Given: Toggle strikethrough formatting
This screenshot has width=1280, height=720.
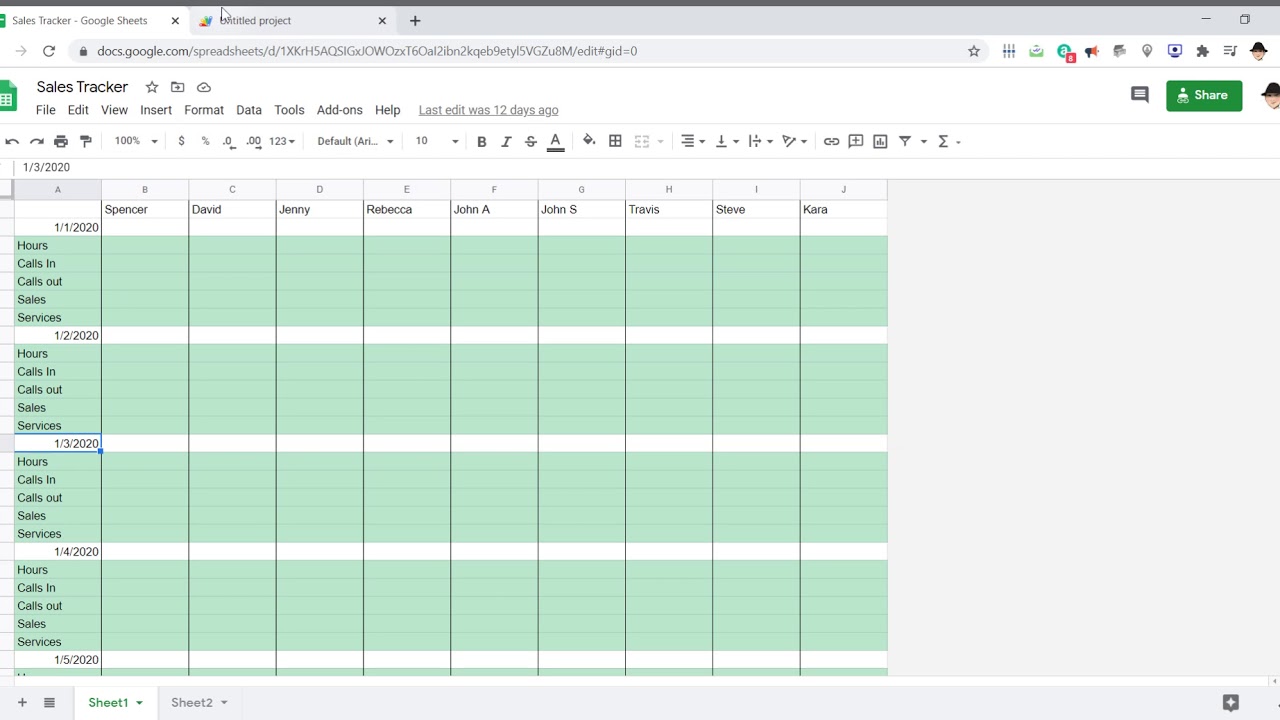Looking at the screenshot, I should click(530, 141).
